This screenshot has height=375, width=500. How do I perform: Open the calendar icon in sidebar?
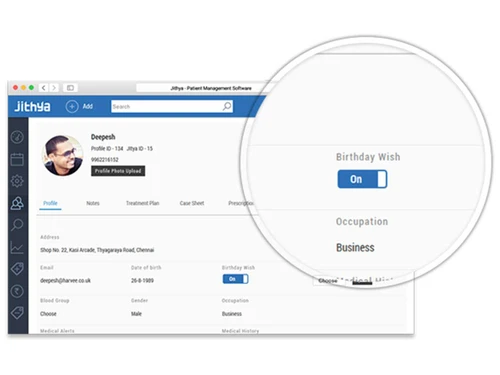[17, 159]
